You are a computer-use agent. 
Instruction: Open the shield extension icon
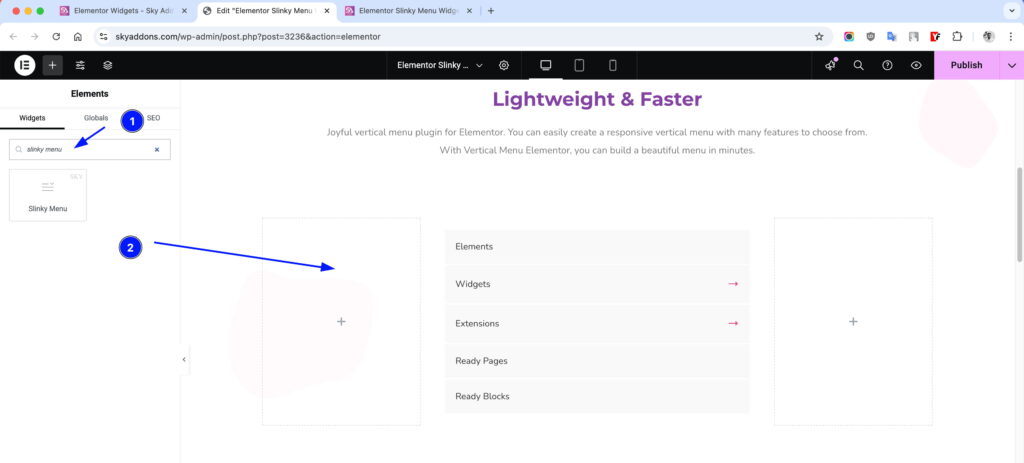(x=871, y=37)
